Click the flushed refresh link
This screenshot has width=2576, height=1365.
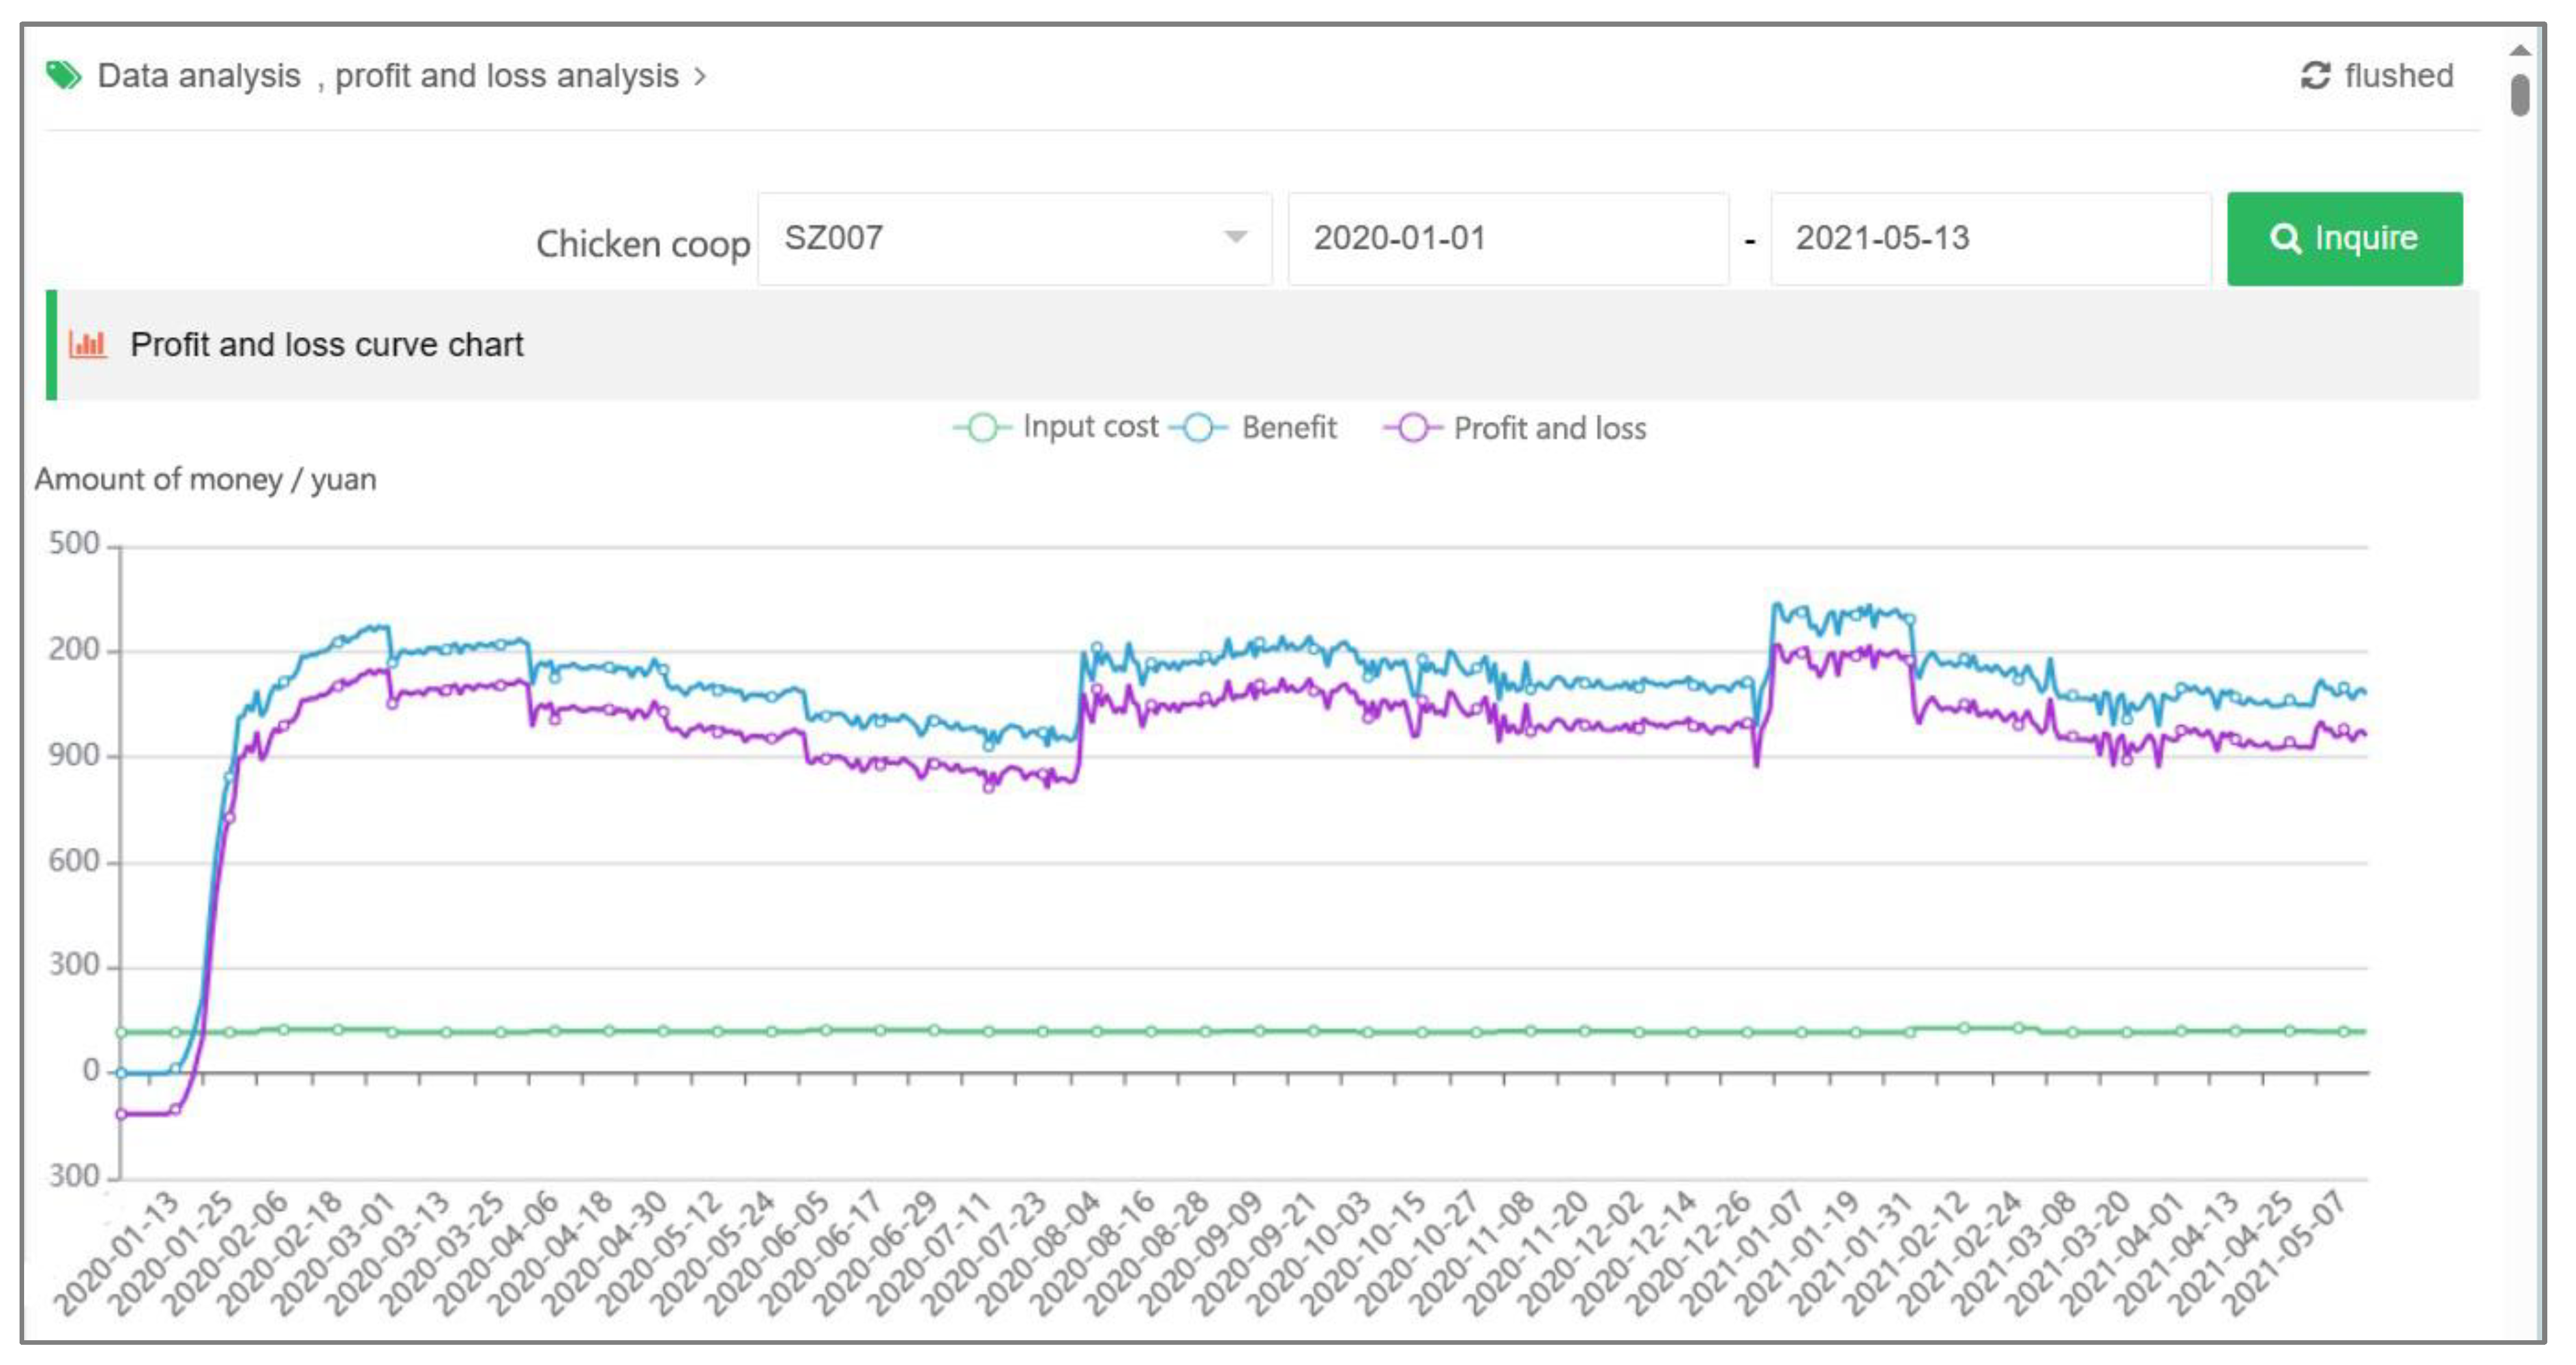(2397, 76)
